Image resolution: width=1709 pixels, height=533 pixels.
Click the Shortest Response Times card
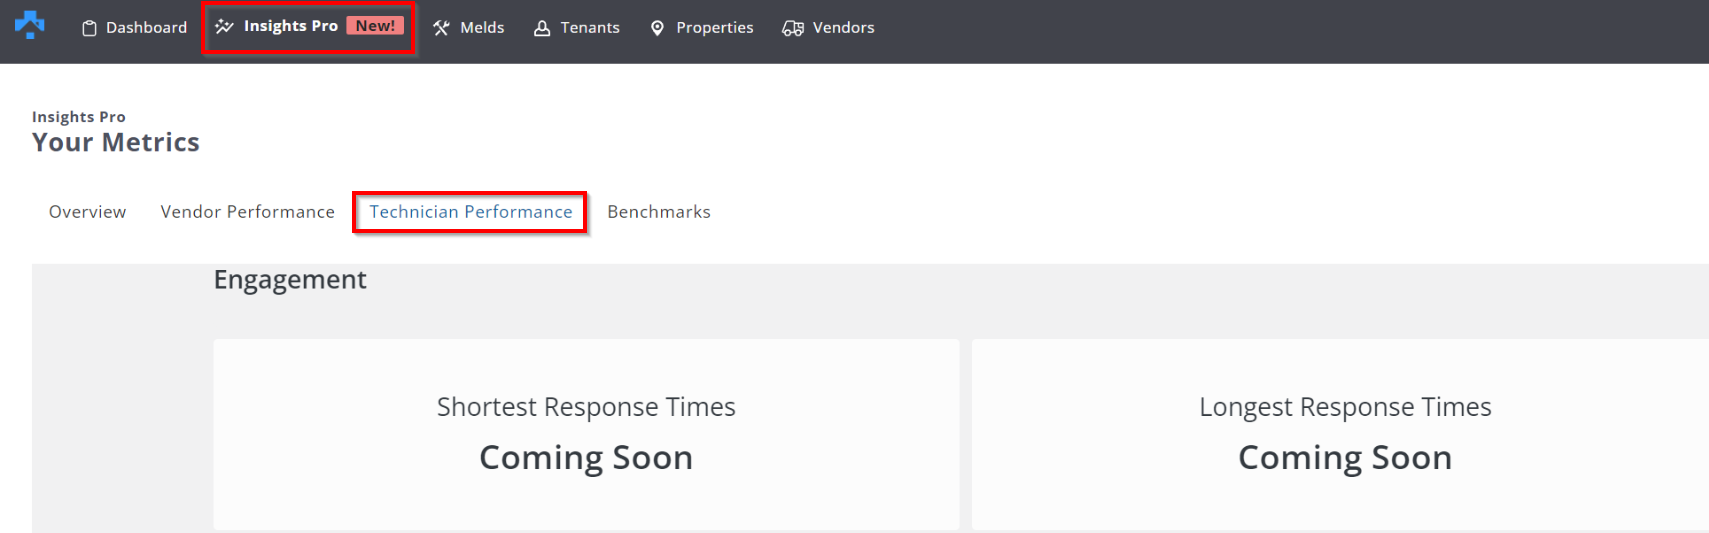(586, 434)
